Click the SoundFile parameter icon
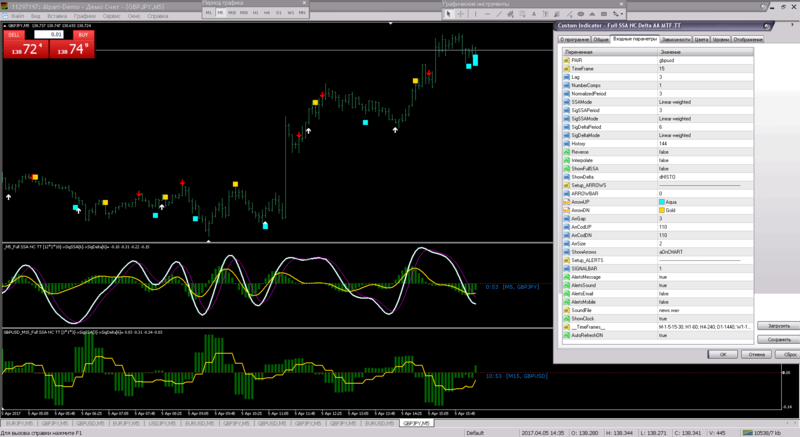The height and width of the screenshot is (437, 800). point(567,310)
